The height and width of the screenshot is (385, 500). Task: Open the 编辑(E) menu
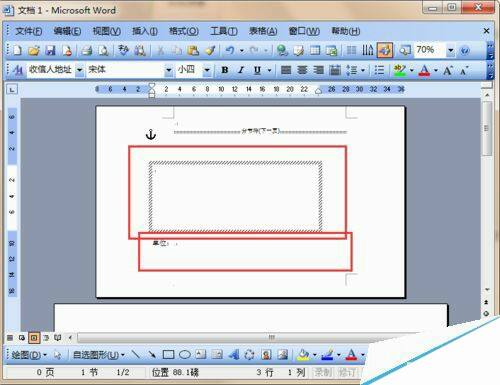pos(67,31)
